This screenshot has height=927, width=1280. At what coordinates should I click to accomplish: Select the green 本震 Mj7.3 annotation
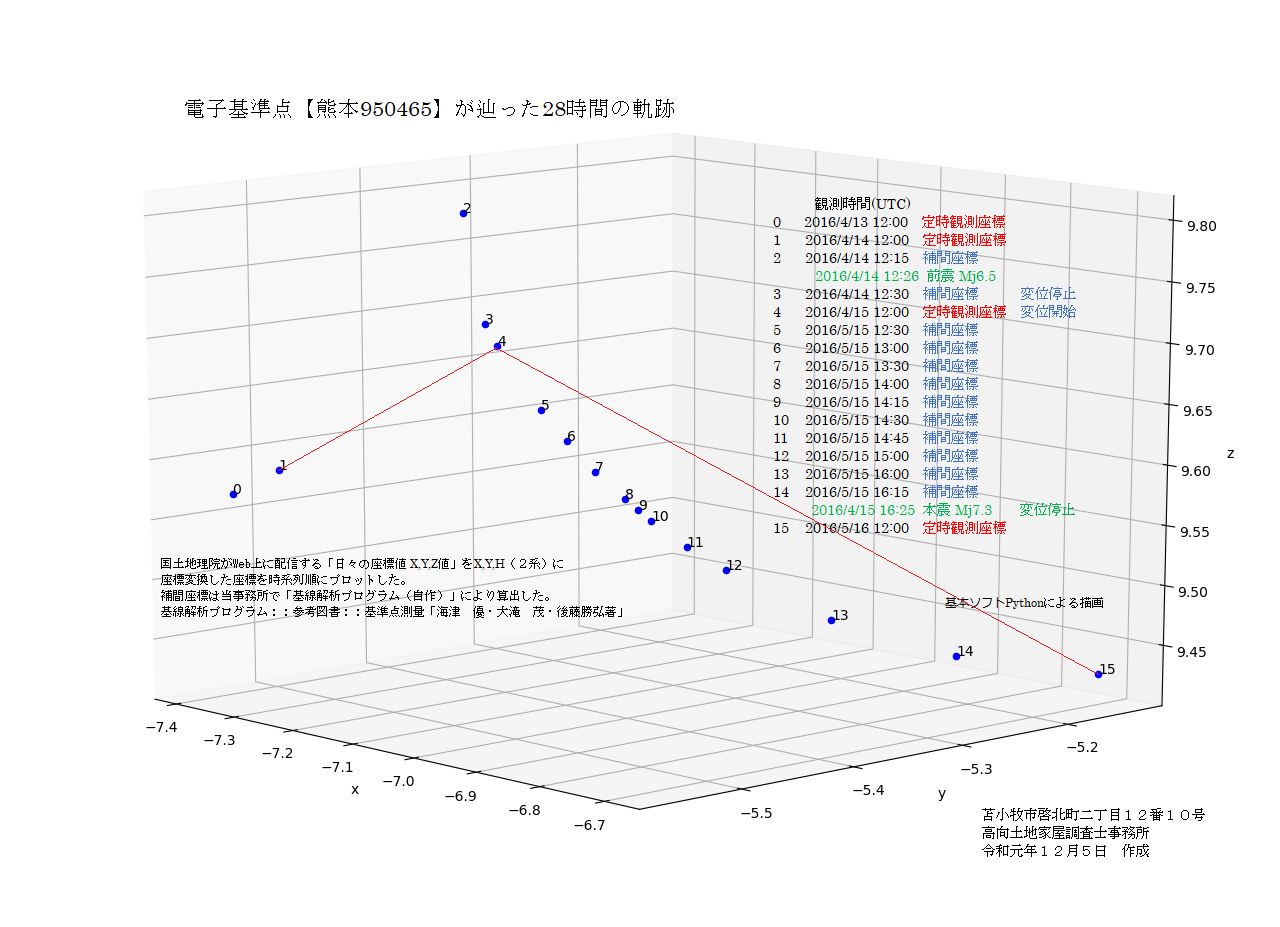956,510
